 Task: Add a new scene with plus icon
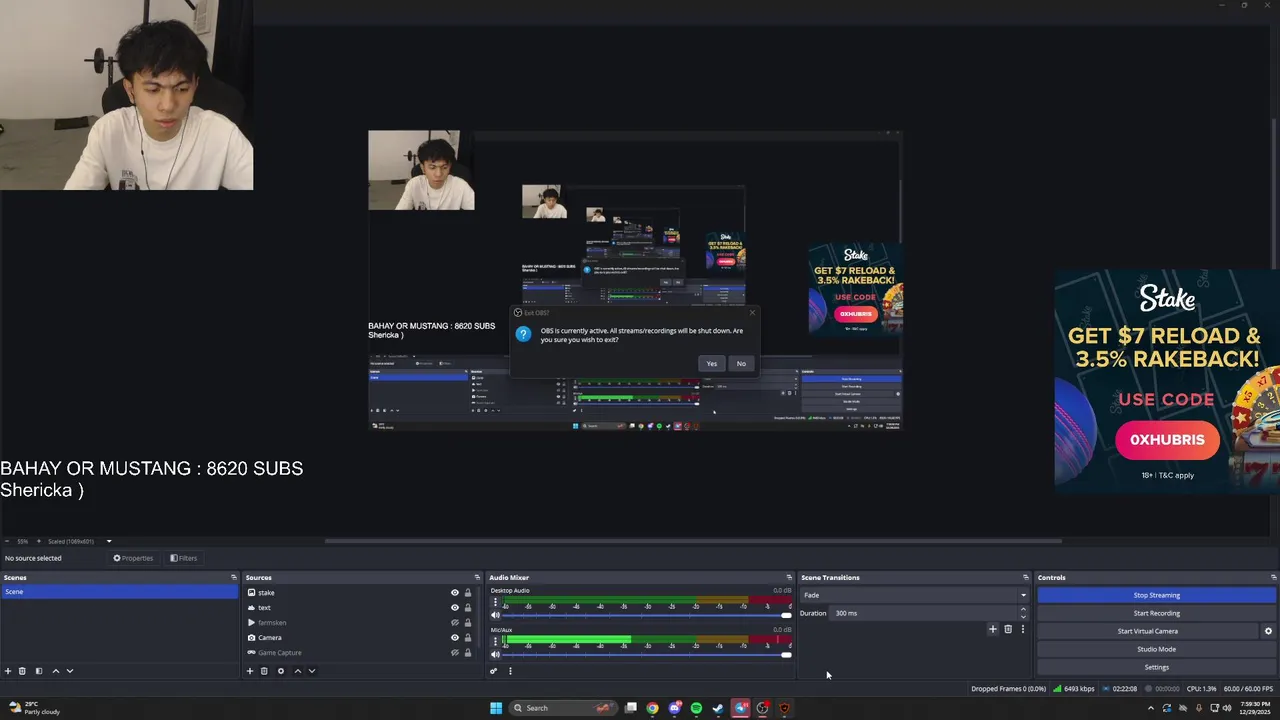point(8,671)
